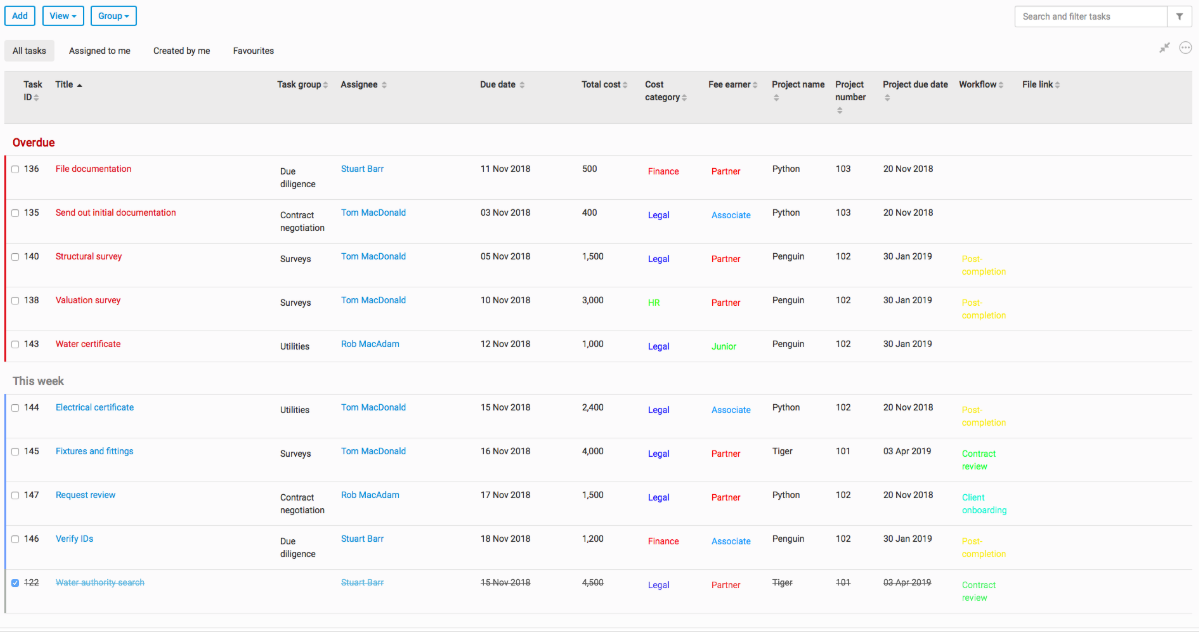Click the Junior fee earner on Water certificate row
This screenshot has height=633, width=1199.
coord(724,346)
